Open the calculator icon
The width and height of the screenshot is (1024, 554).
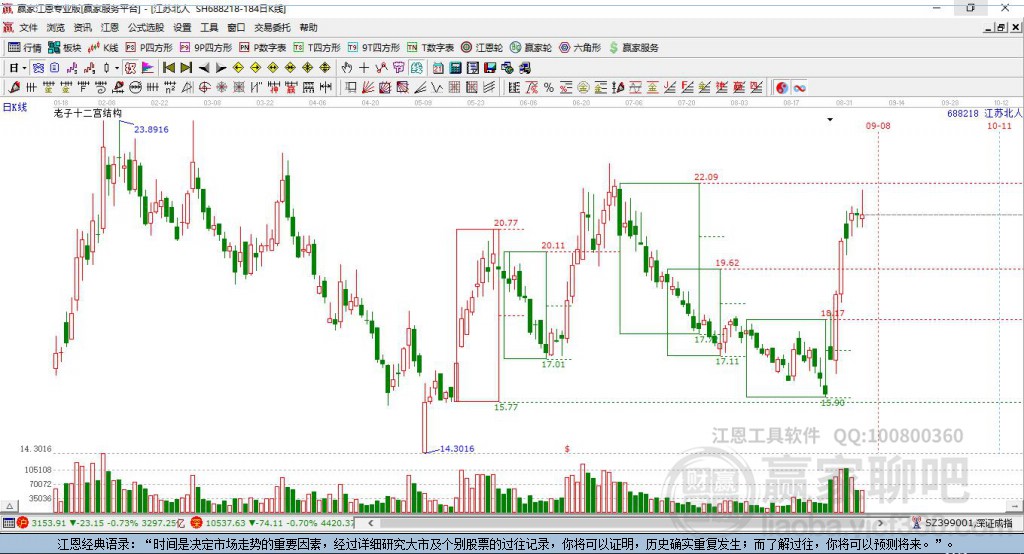[455, 68]
